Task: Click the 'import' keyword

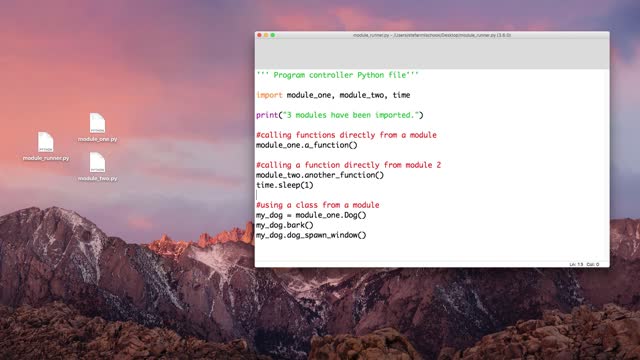Action: point(269,95)
